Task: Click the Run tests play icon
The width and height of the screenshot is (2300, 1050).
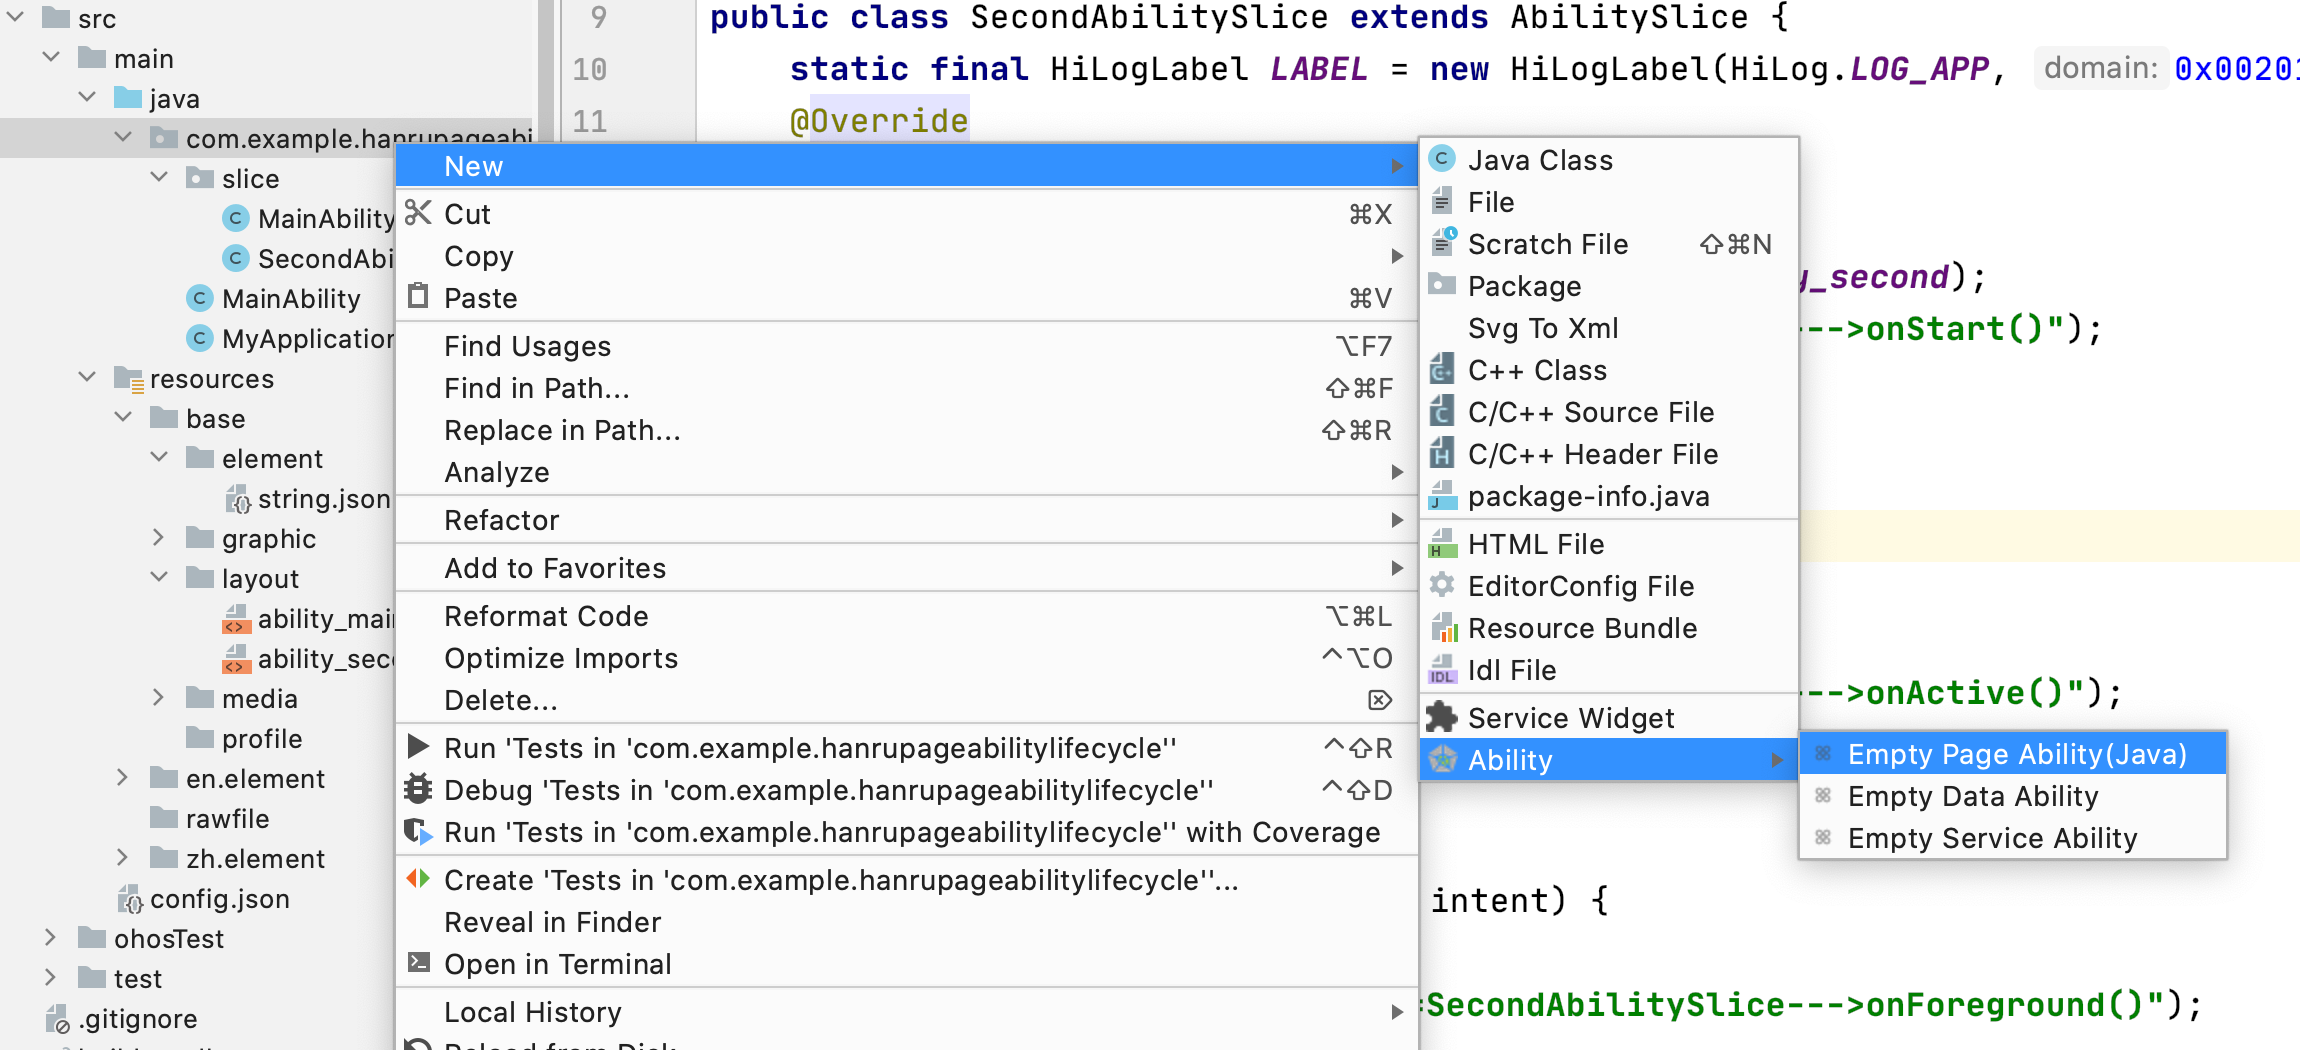Action: 418,748
